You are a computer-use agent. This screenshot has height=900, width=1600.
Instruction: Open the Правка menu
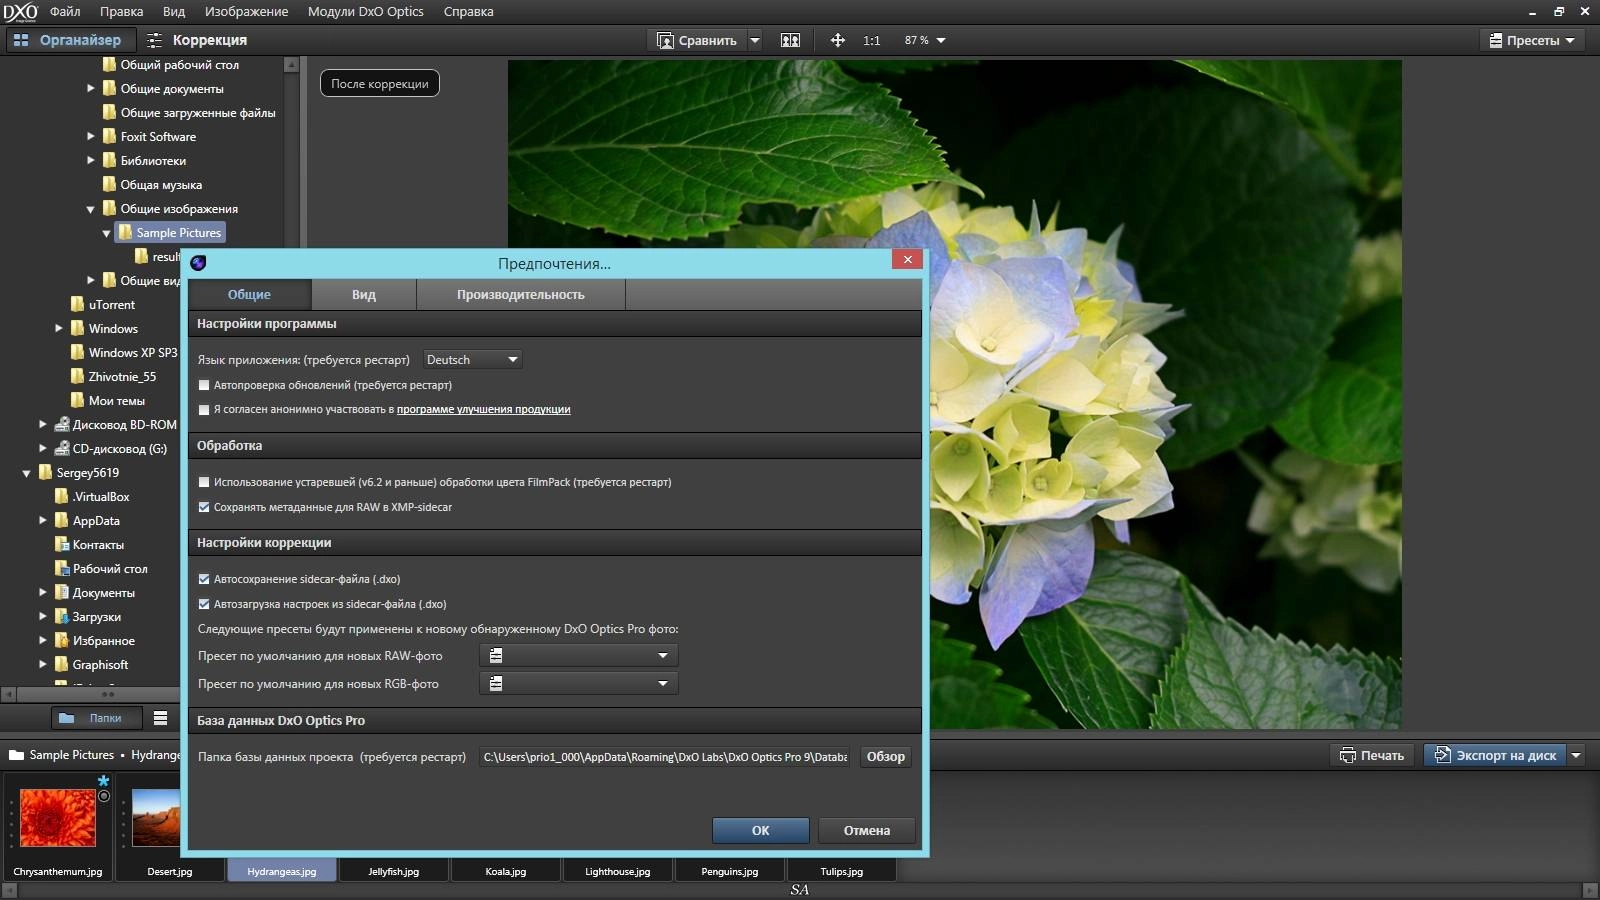click(121, 11)
